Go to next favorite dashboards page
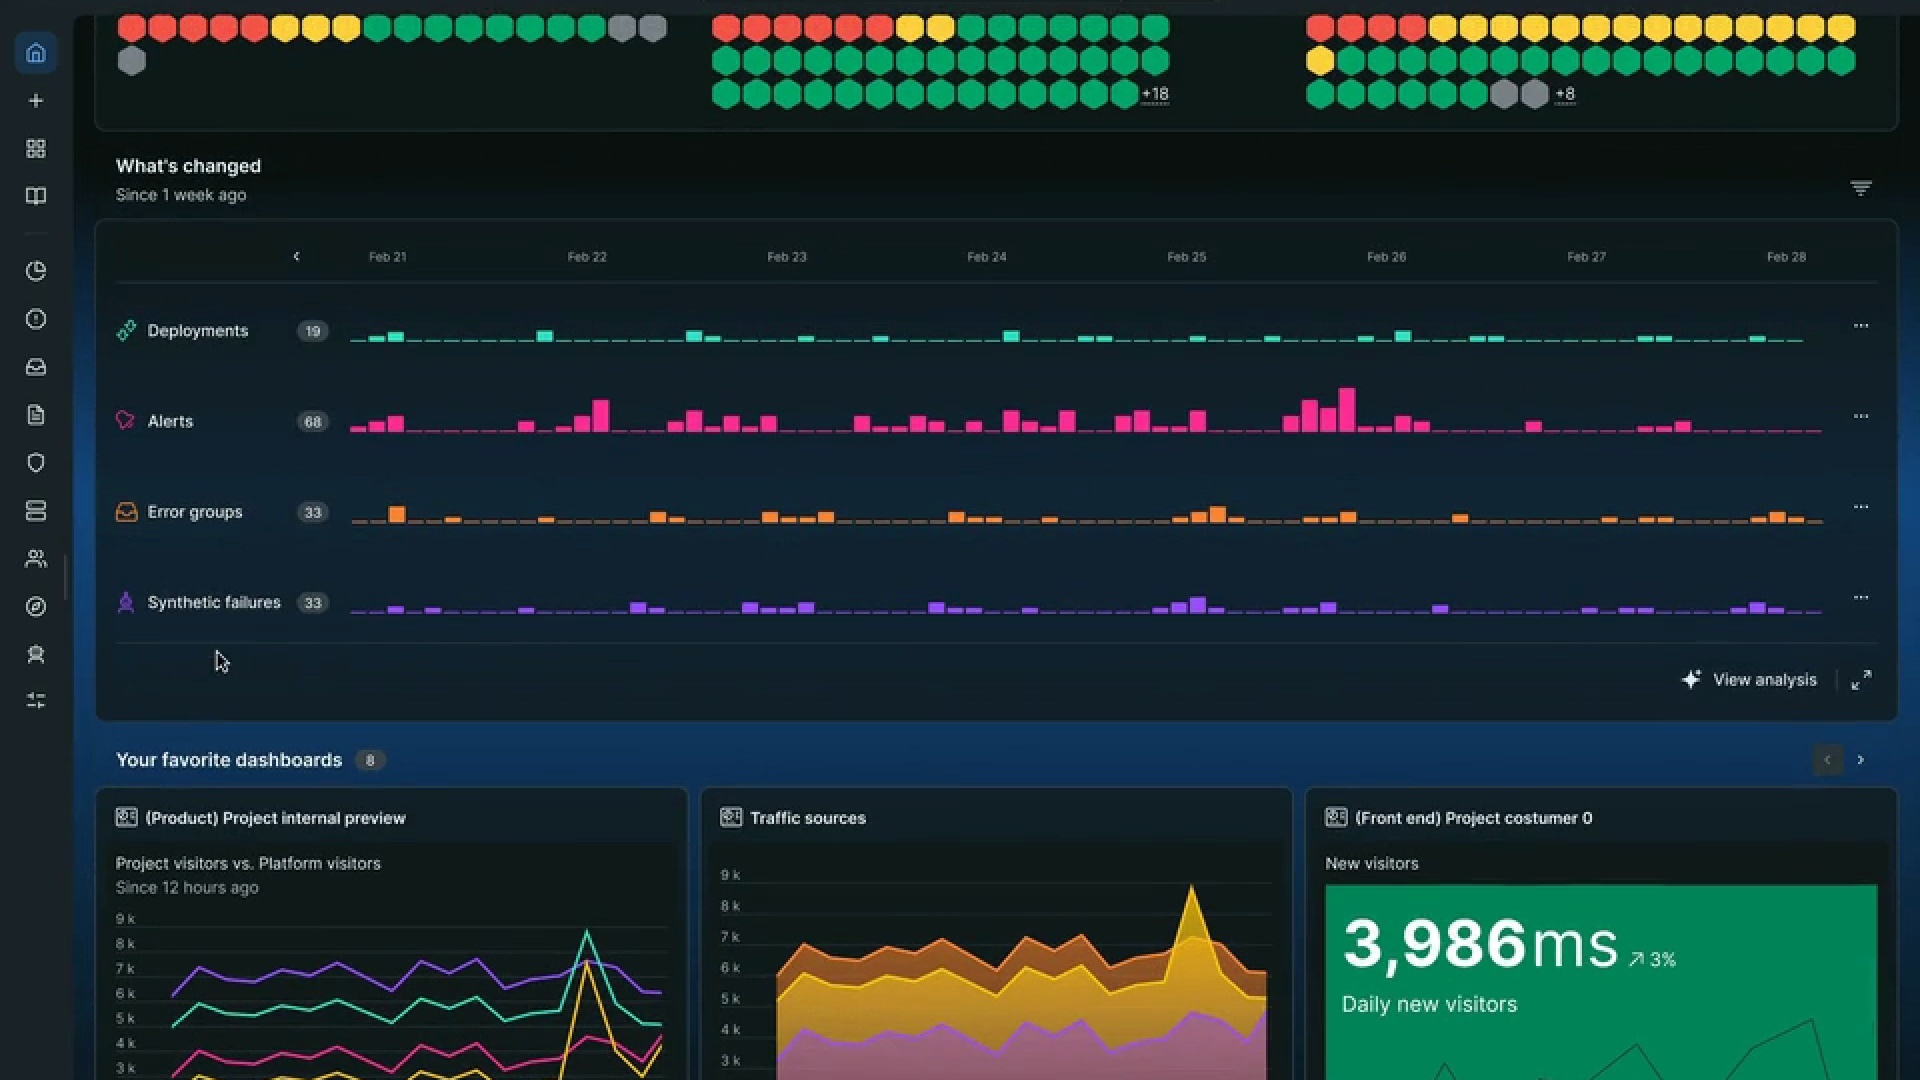This screenshot has height=1080, width=1920. 1860,760
